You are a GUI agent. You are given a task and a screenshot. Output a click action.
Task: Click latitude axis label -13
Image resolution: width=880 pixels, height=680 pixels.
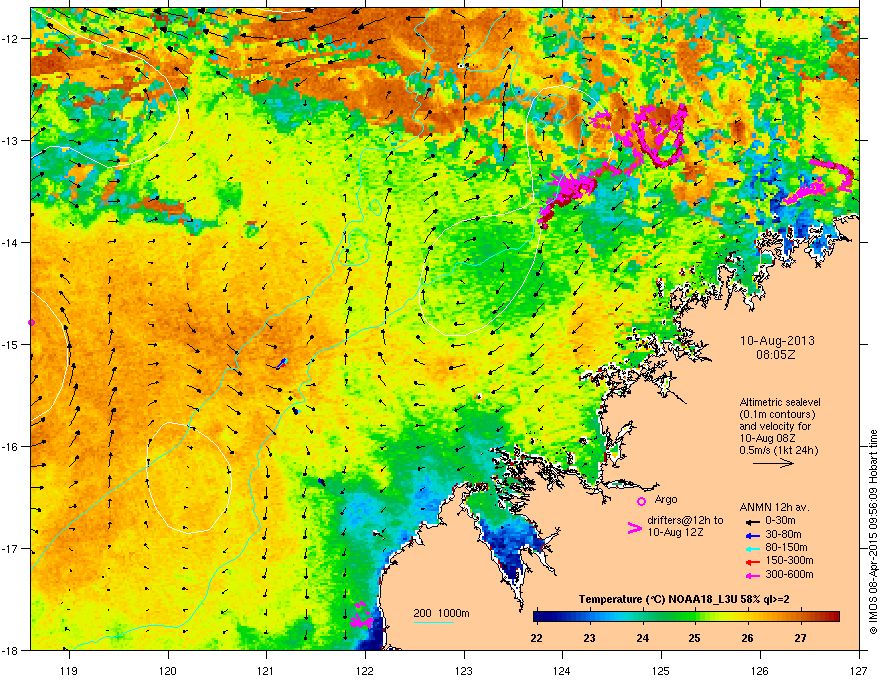(x=11, y=141)
